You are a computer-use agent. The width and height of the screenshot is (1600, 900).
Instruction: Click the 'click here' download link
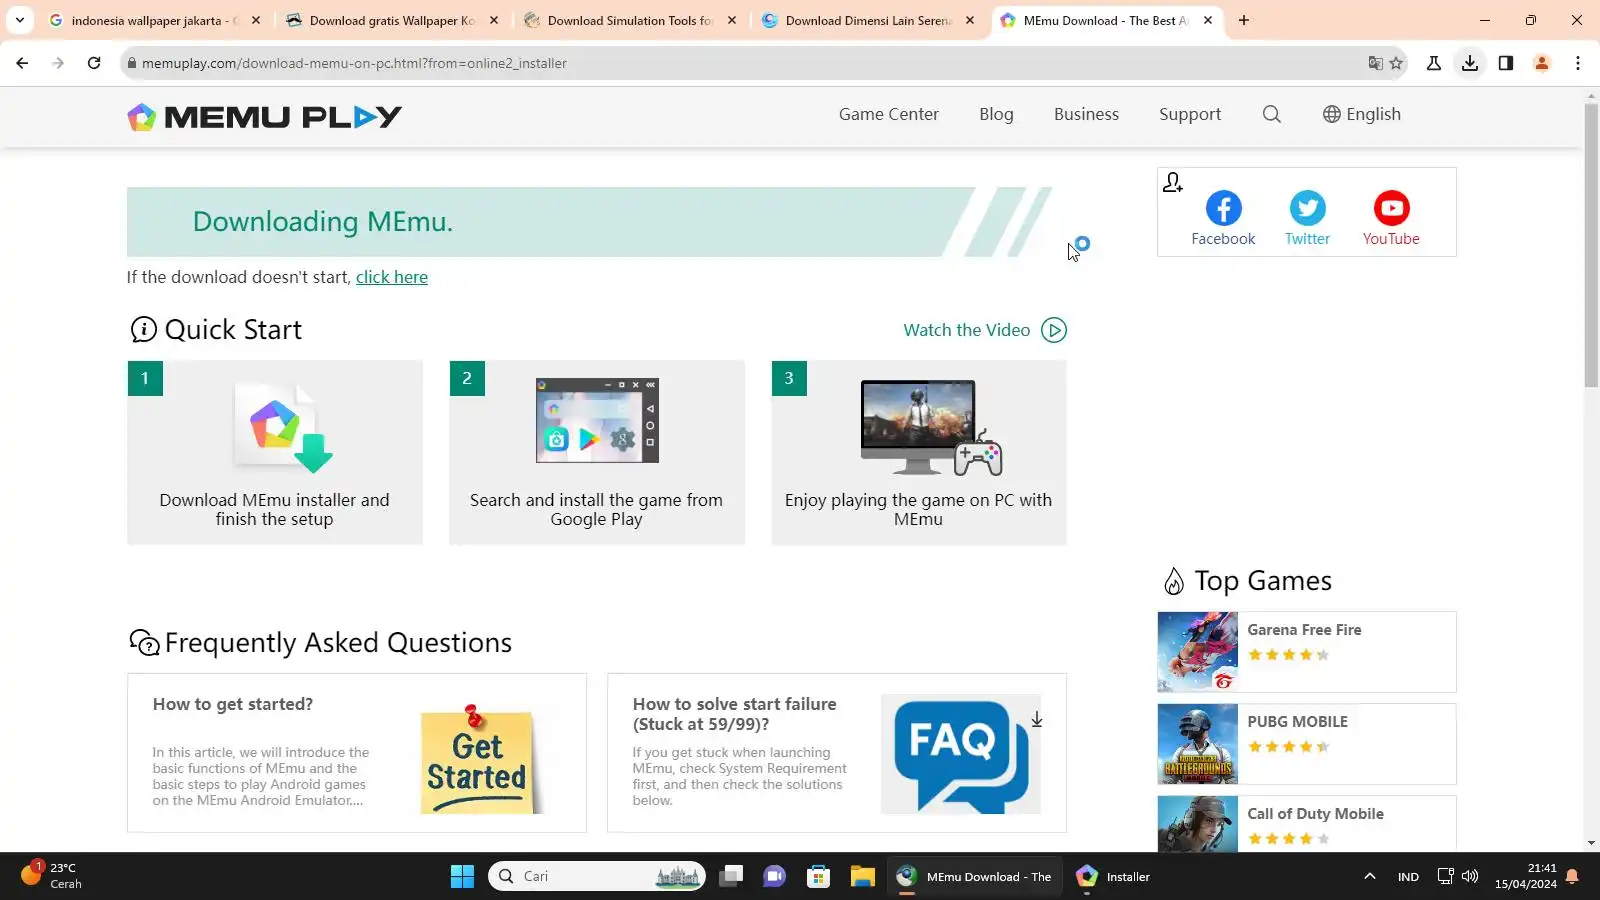click(x=392, y=277)
